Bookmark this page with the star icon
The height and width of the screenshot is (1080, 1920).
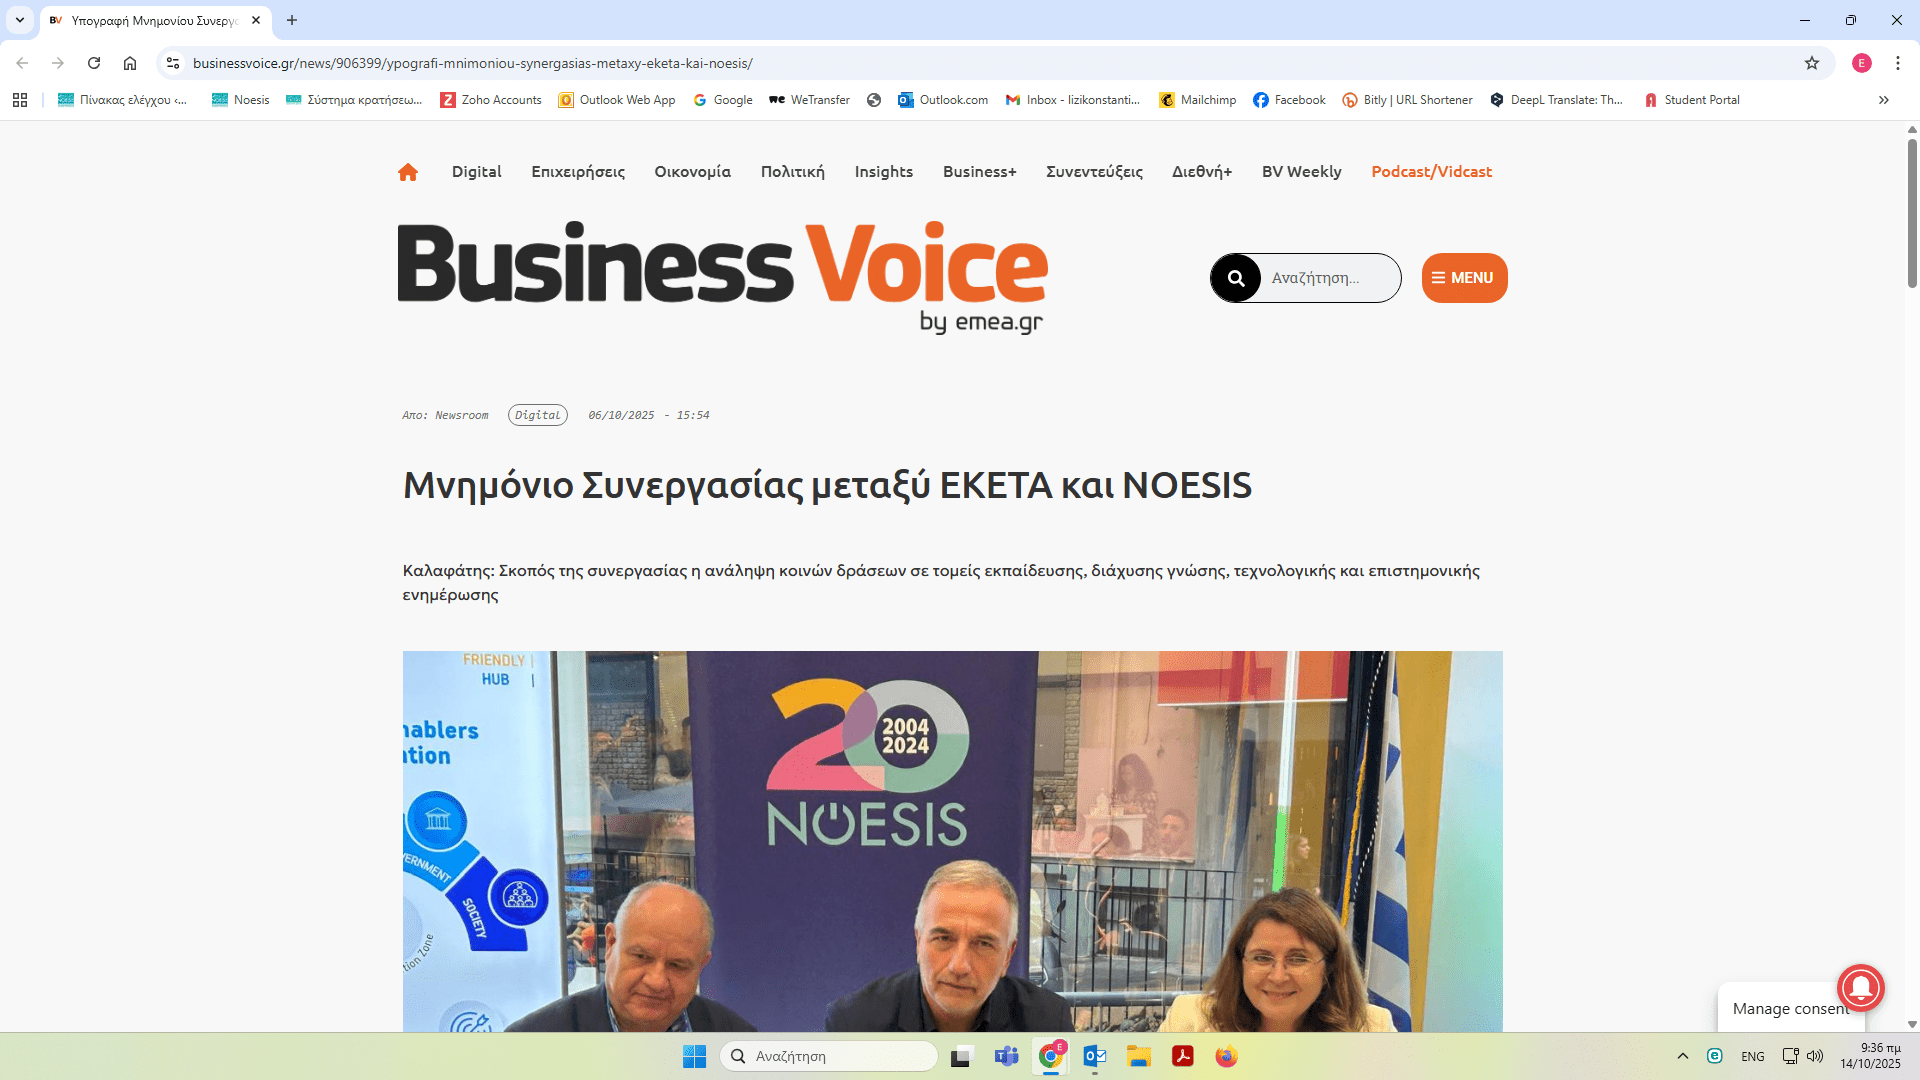point(1812,63)
